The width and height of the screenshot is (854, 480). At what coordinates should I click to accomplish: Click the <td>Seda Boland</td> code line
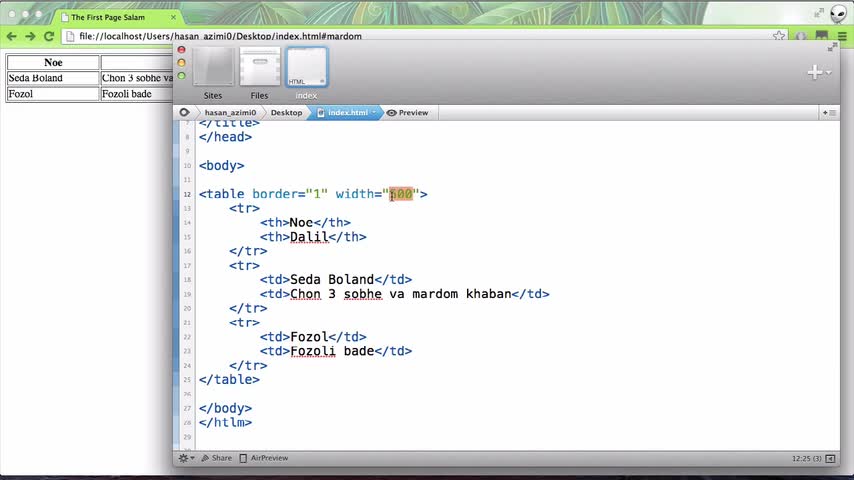[336, 280]
